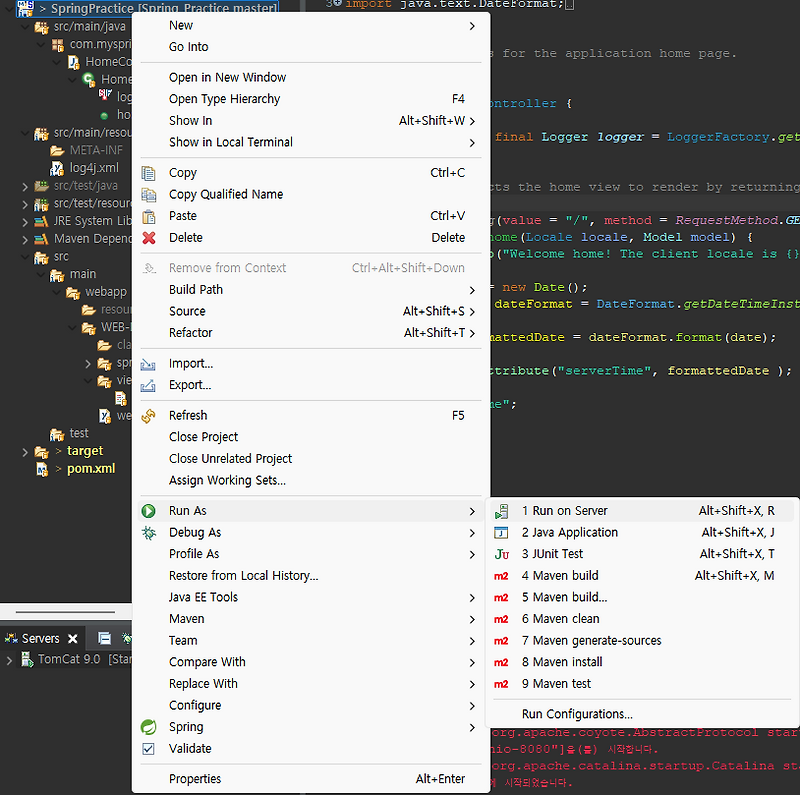Close the Servers view tab
The image size is (800, 795).
(73, 639)
